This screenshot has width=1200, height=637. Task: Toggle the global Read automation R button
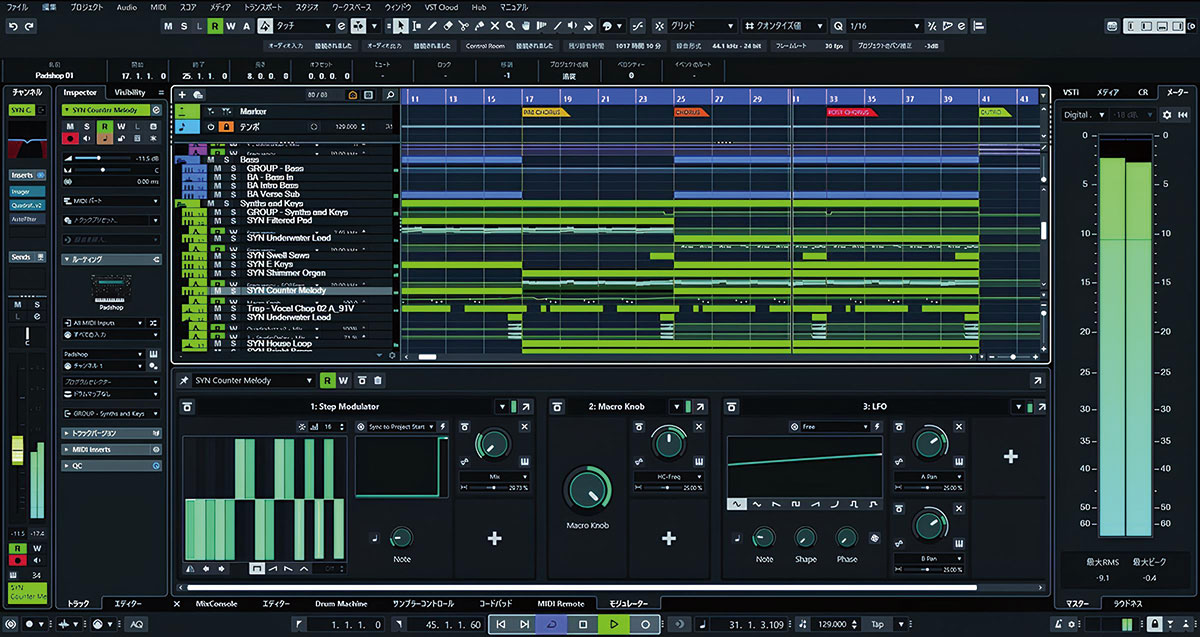coord(216,25)
